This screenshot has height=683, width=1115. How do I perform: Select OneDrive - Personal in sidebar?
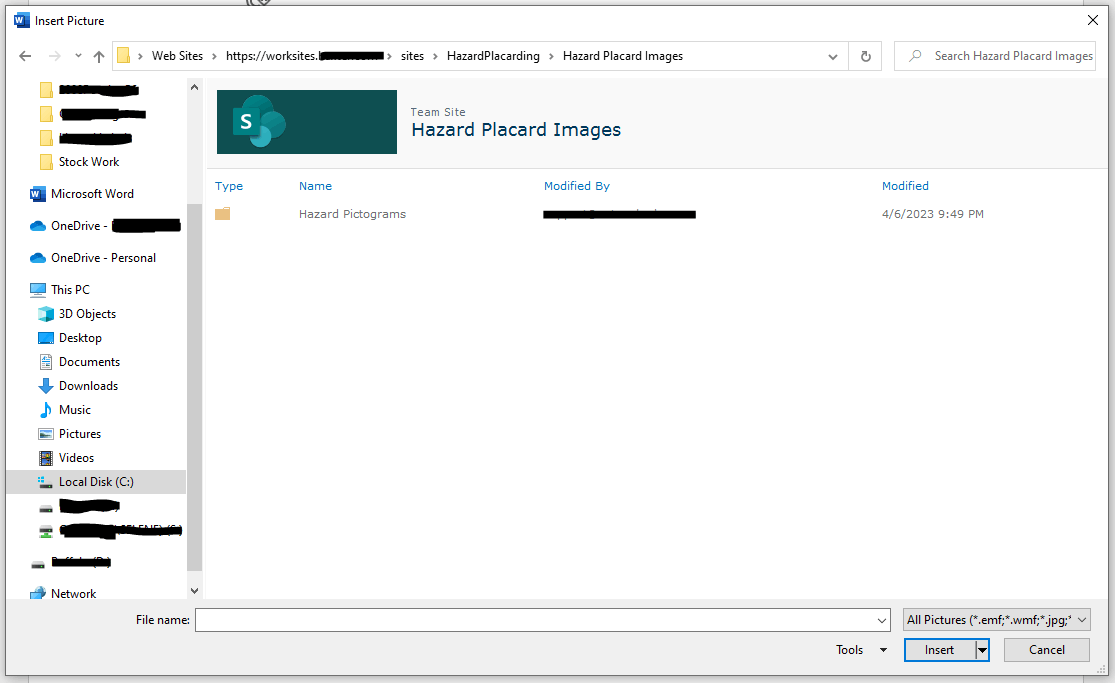(x=103, y=258)
